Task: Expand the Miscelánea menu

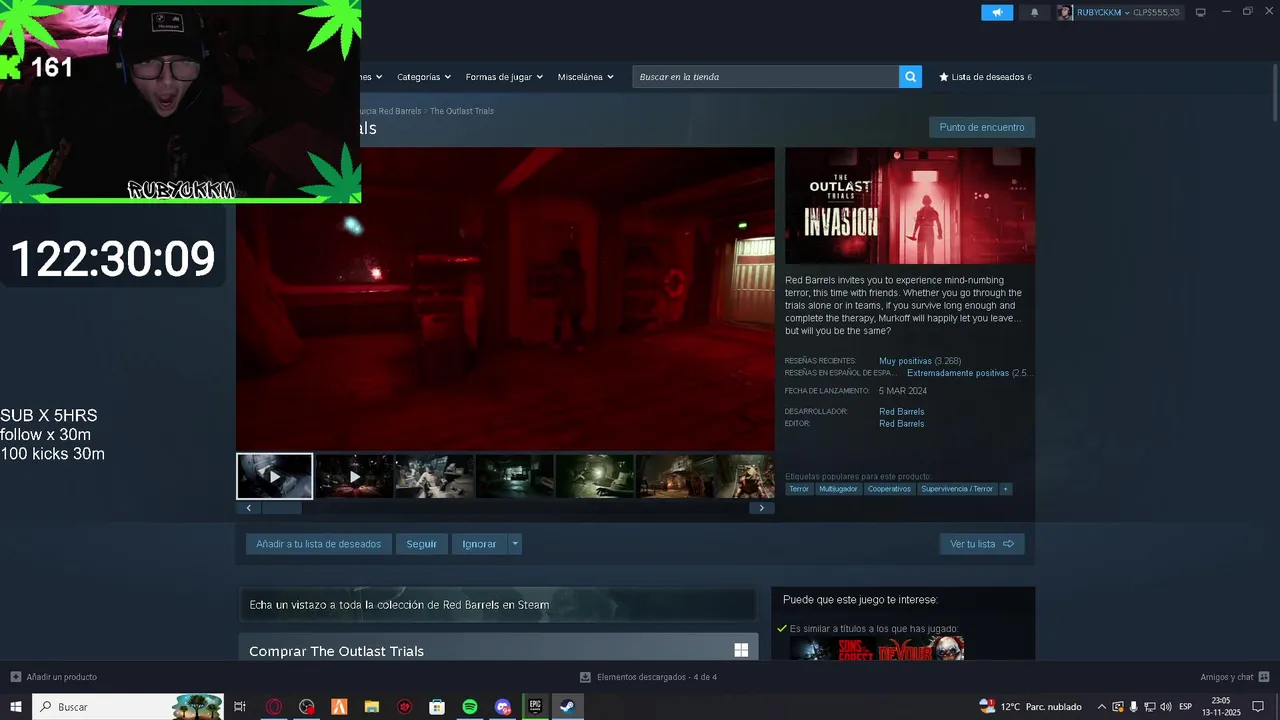Action: tap(586, 77)
